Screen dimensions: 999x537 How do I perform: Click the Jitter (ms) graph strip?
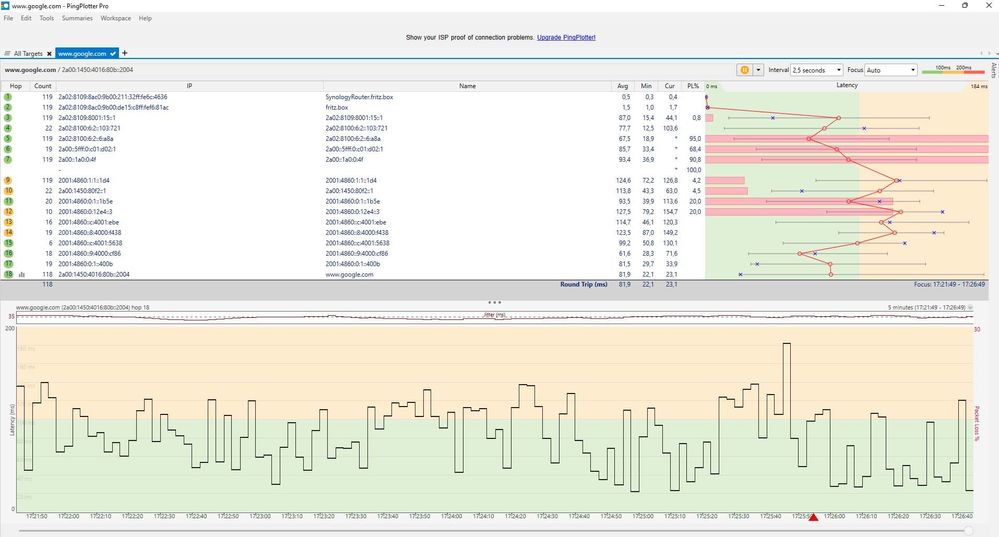click(494, 317)
